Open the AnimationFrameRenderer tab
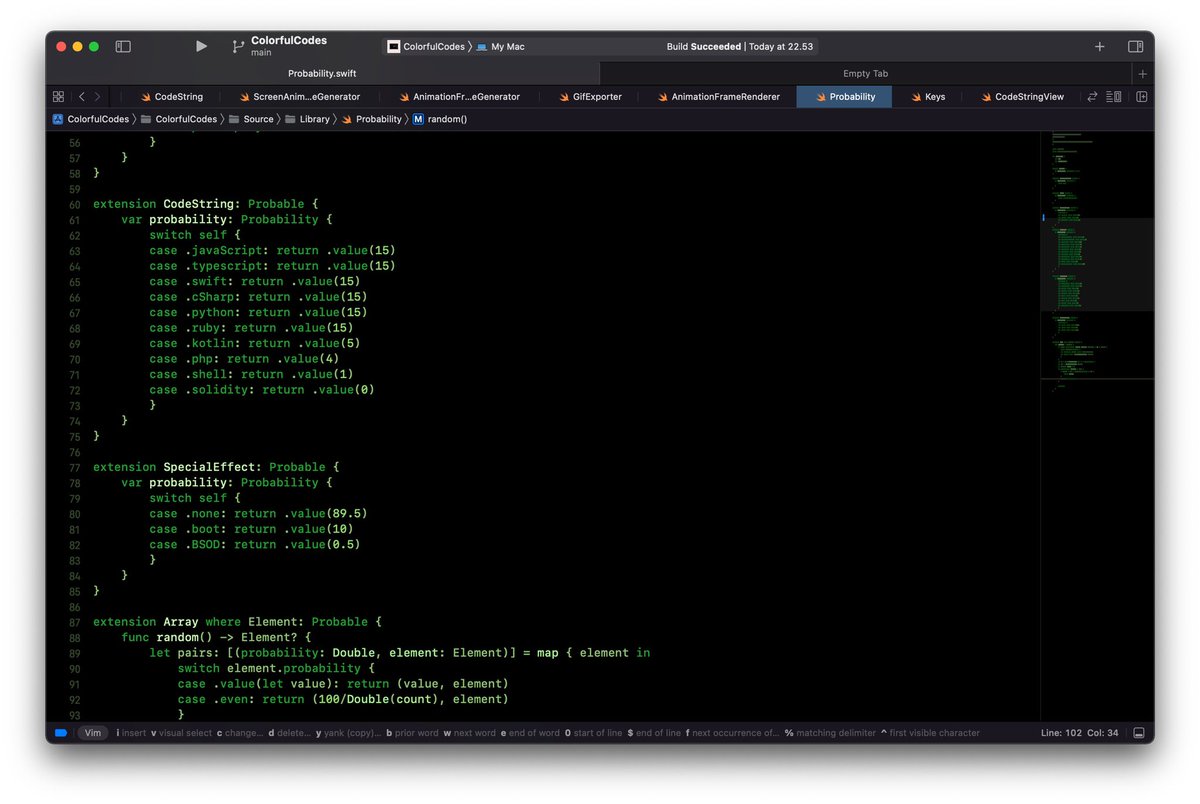Viewport: 1200px width, 804px height. tap(718, 97)
